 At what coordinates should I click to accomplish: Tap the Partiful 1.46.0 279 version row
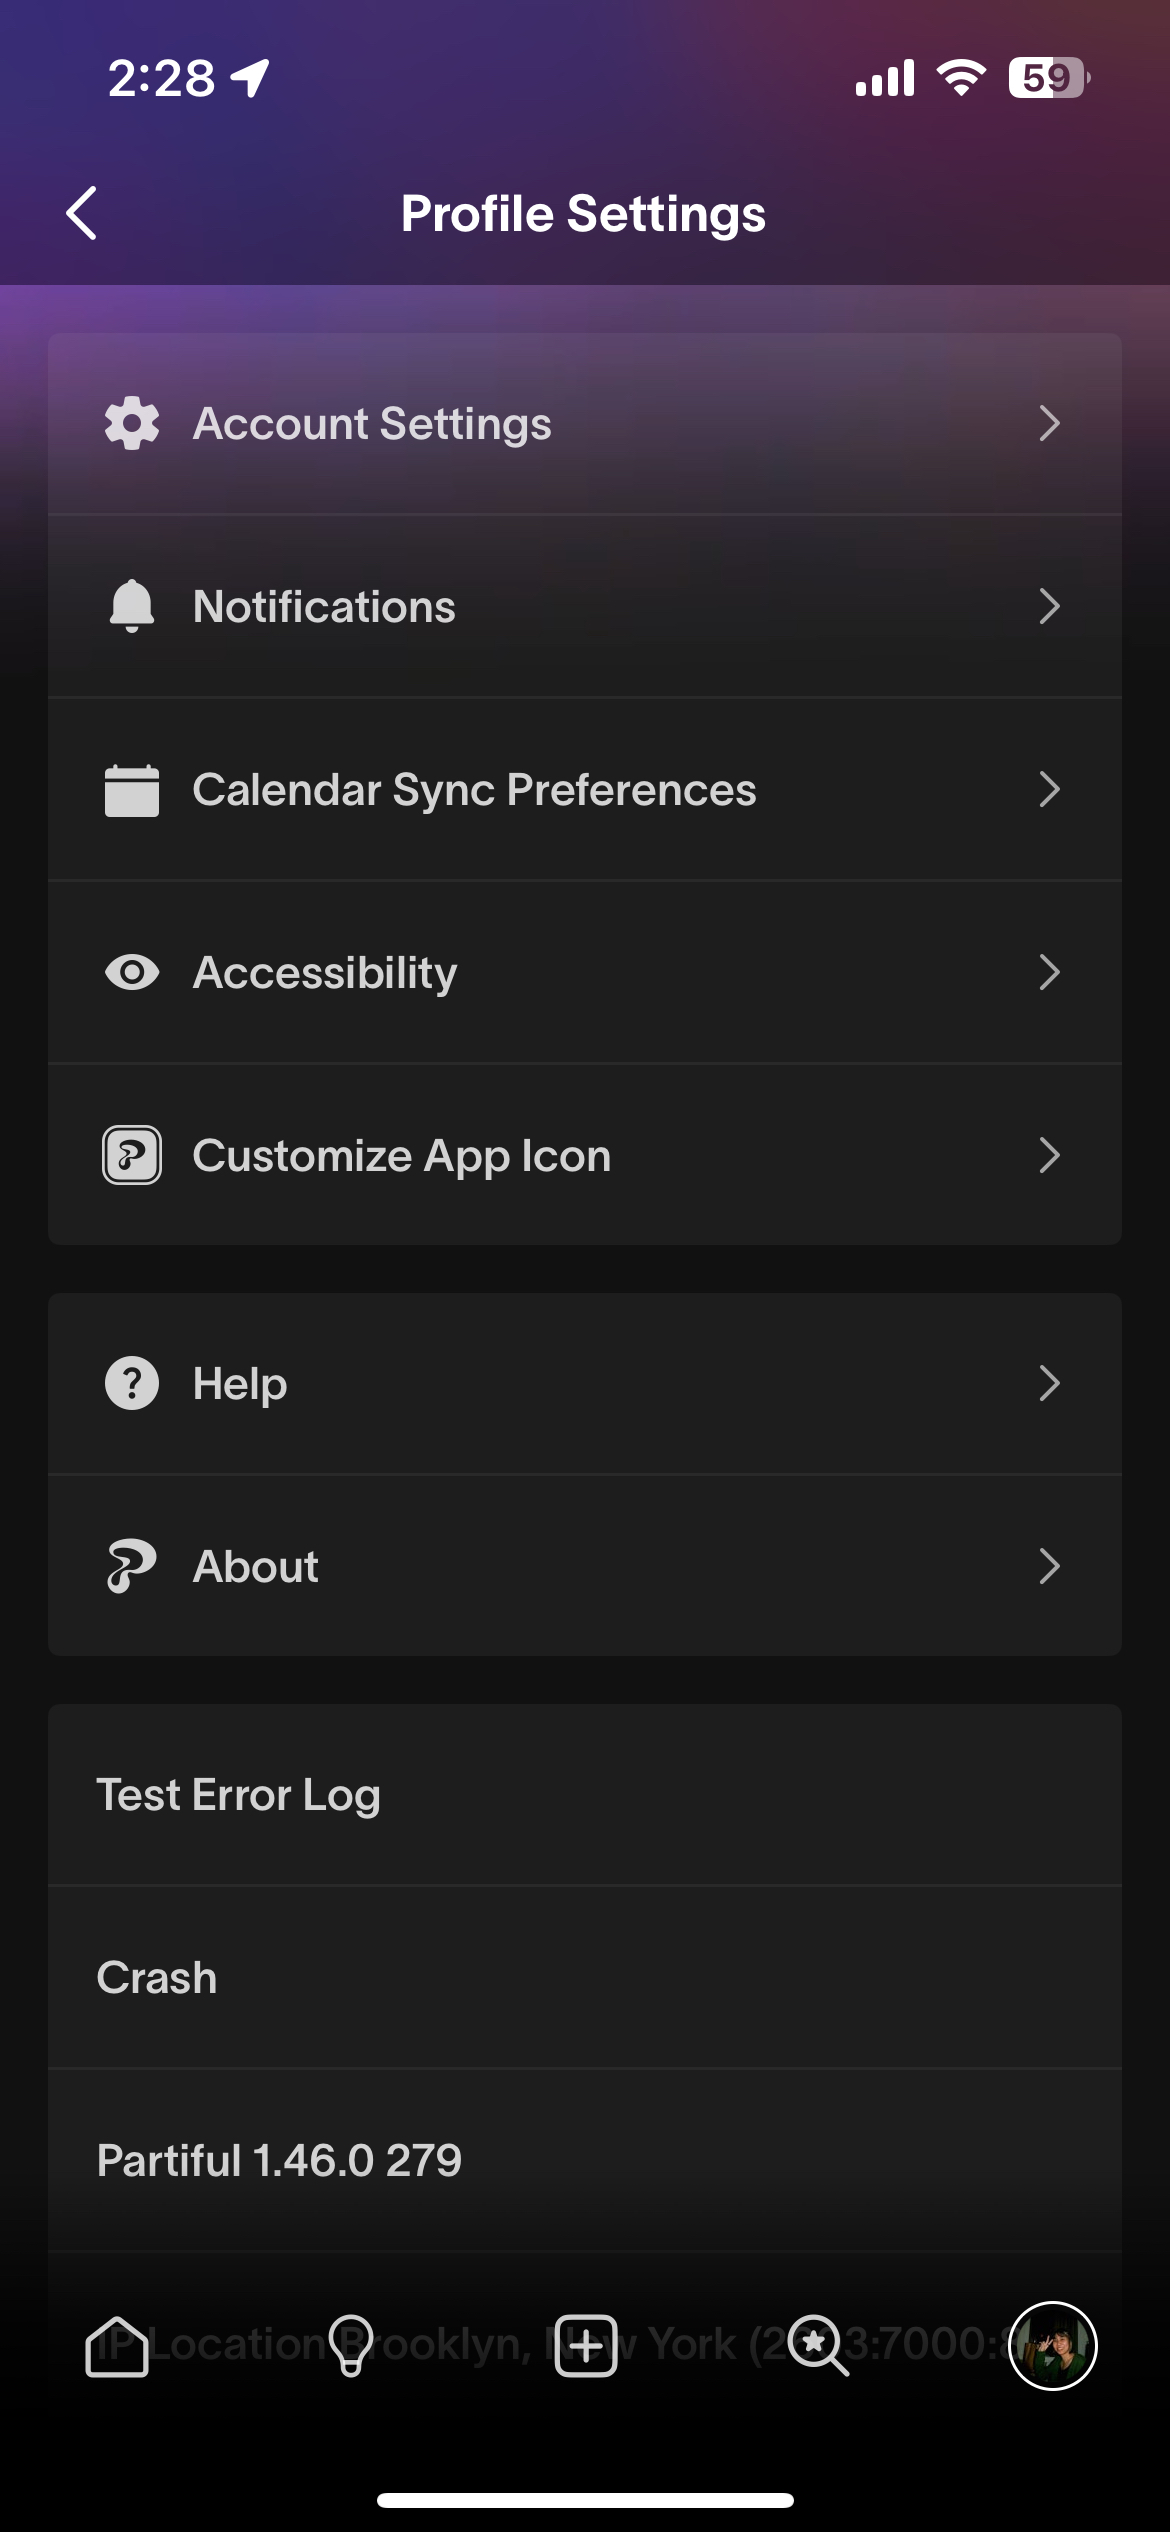pos(279,2161)
